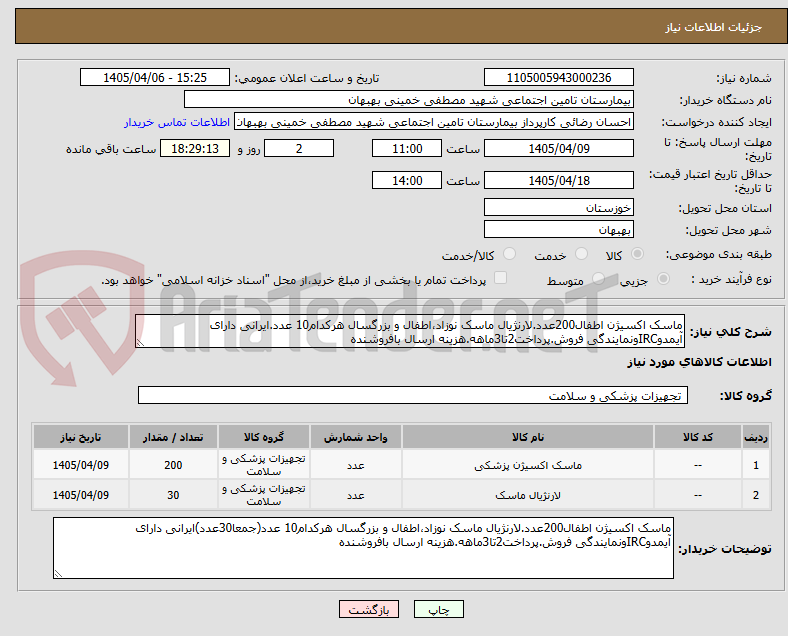This screenshot has height=636, width=788.
Task: Click the goods group cell in row 2
Action: click(x=264, y=495)
